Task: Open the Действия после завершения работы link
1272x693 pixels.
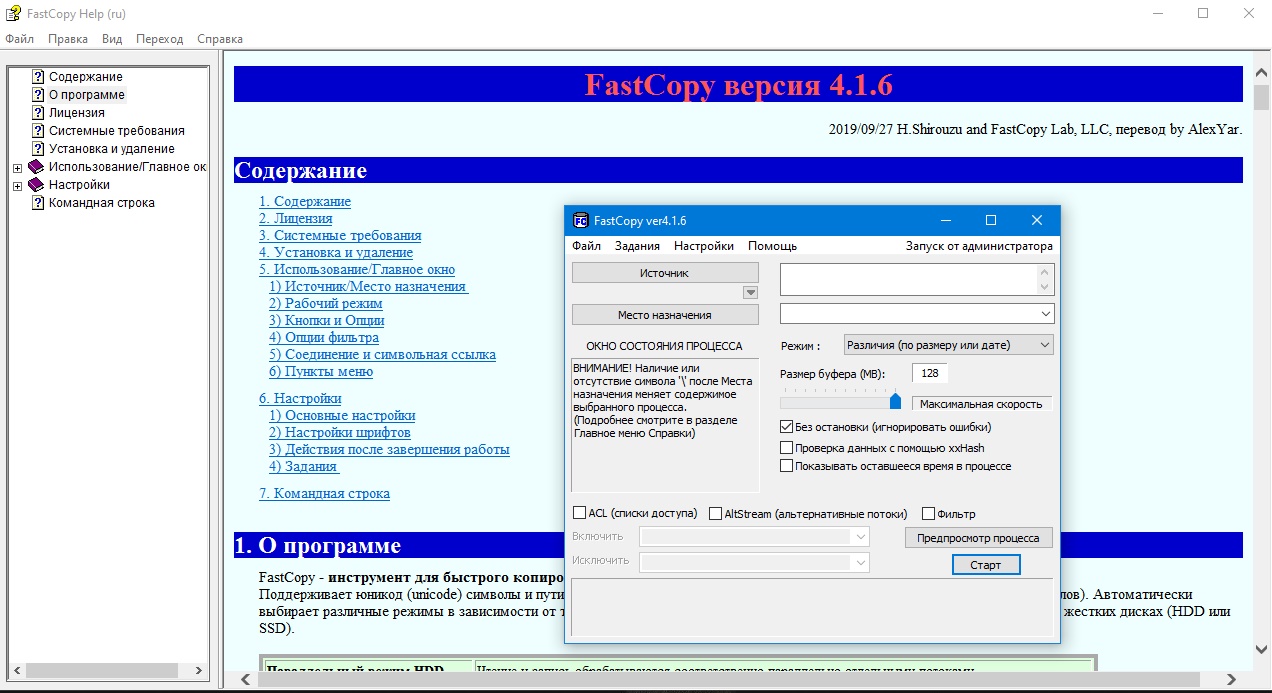Action: (389, 450)
